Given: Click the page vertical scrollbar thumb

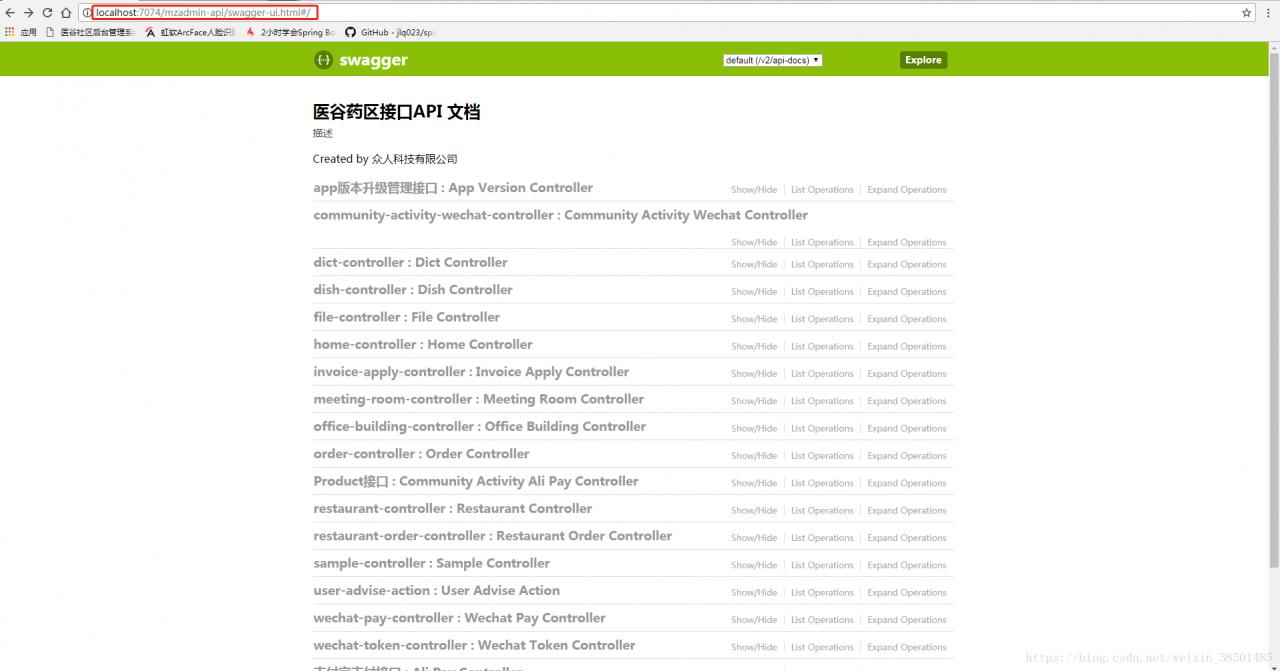Looking at the screenshot, I should (1274, 310).
